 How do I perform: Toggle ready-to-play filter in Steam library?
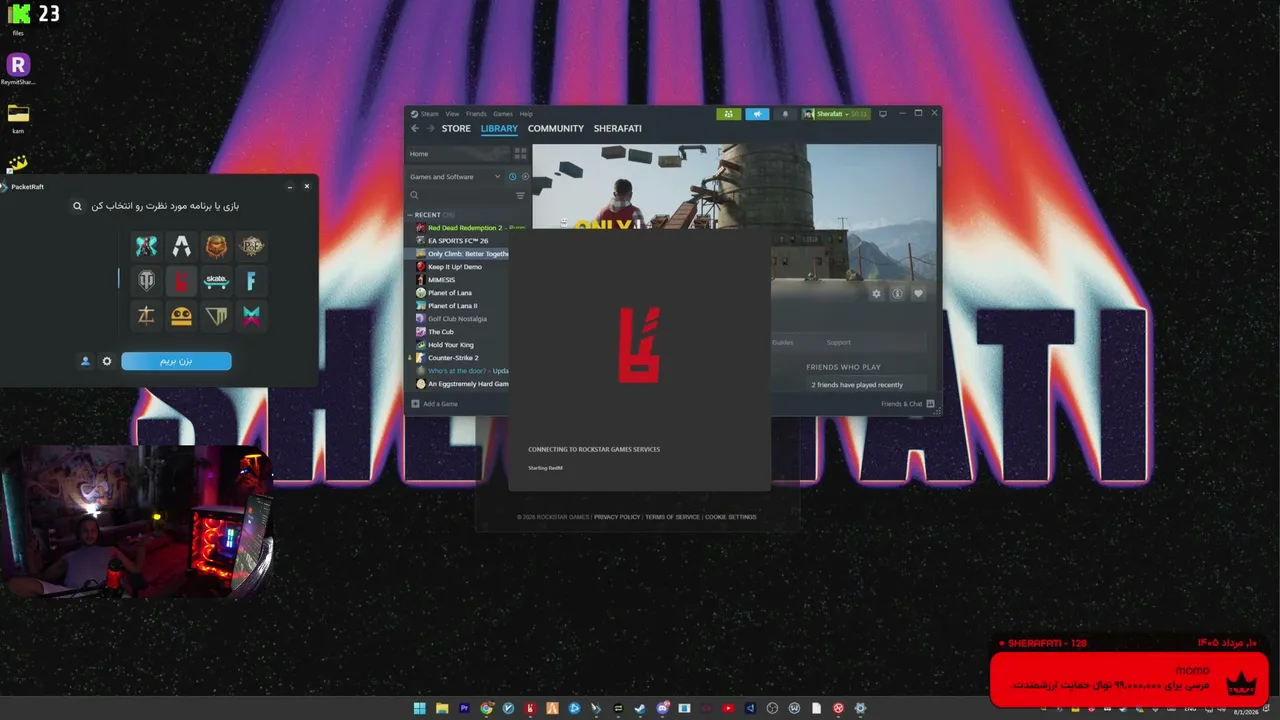click(x=526, y=177)
